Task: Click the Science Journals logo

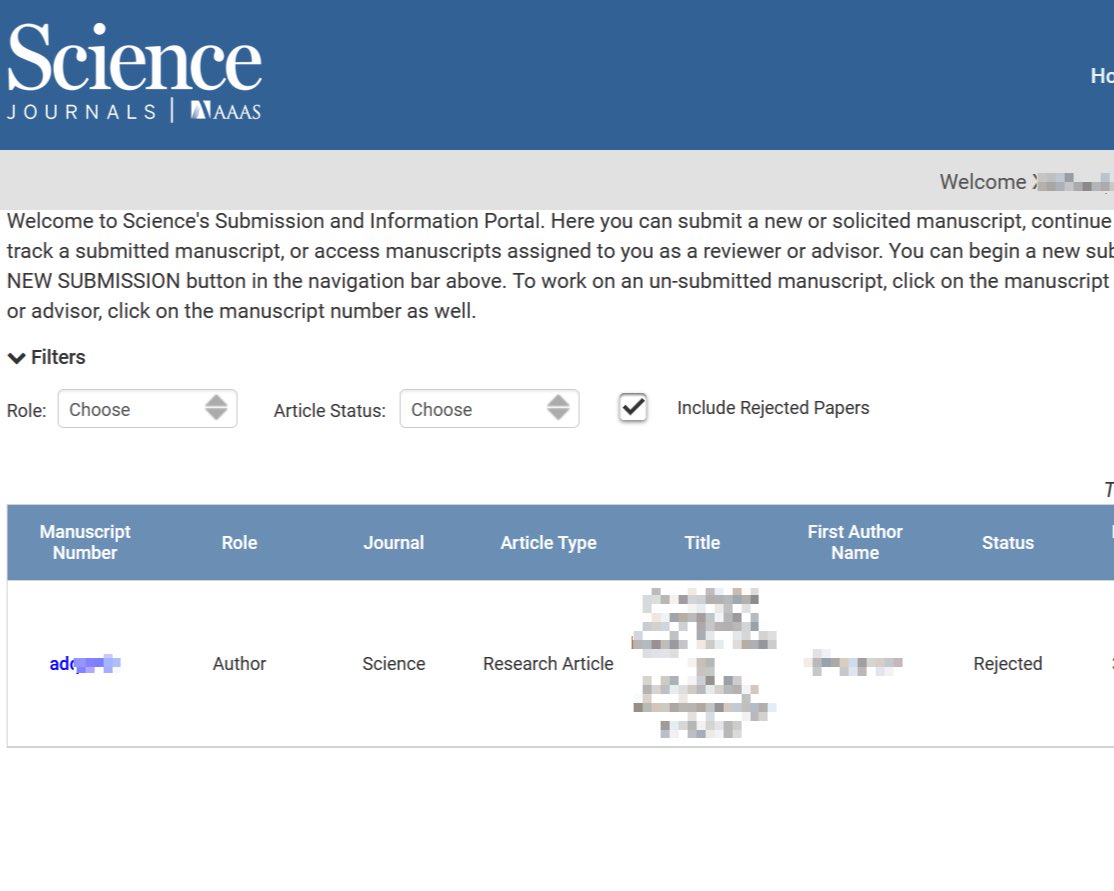Action: pyautogui.click(x=134, y=71)
